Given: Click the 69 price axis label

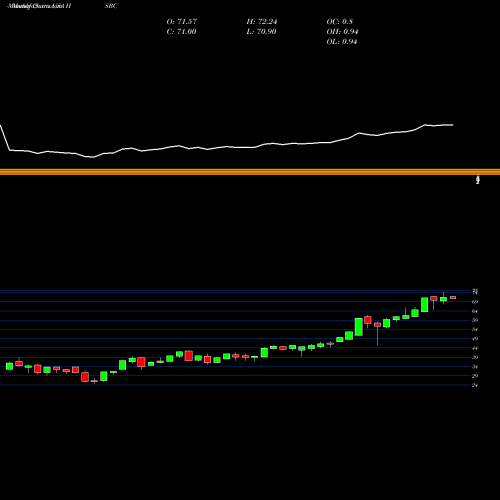Looking at the screenshot, I should [475, 302].
